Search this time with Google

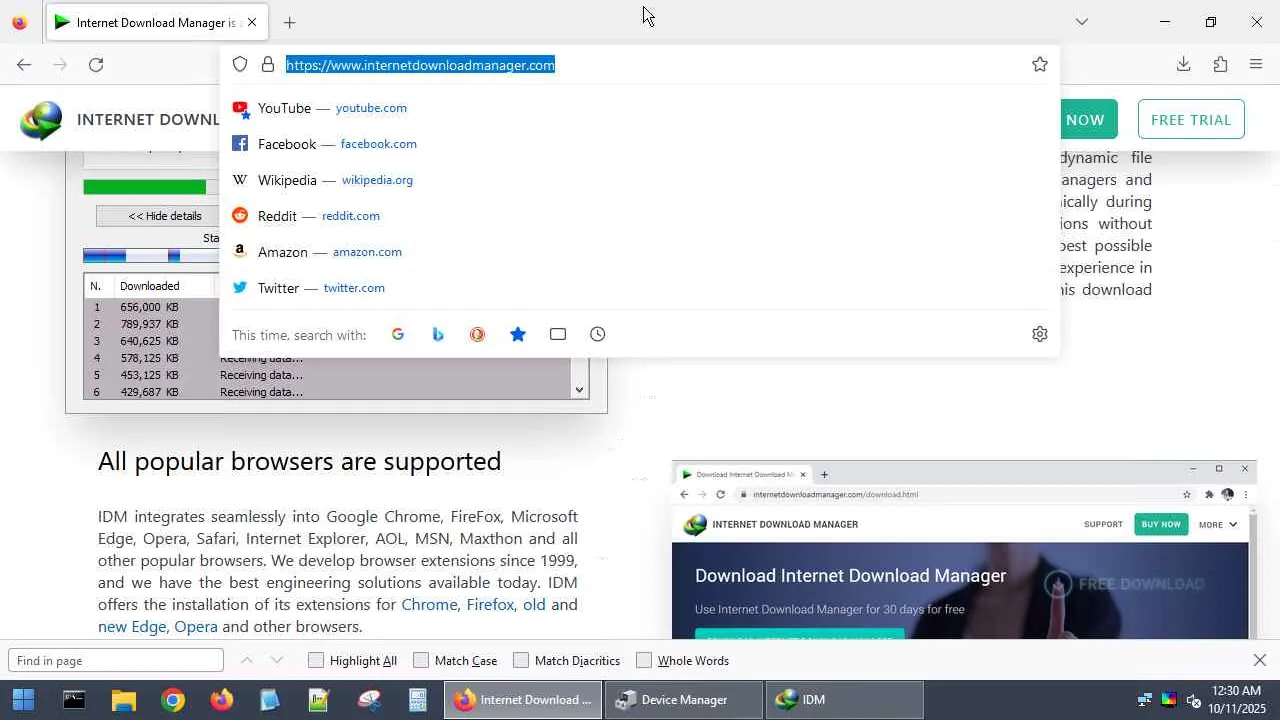[398, 334]
